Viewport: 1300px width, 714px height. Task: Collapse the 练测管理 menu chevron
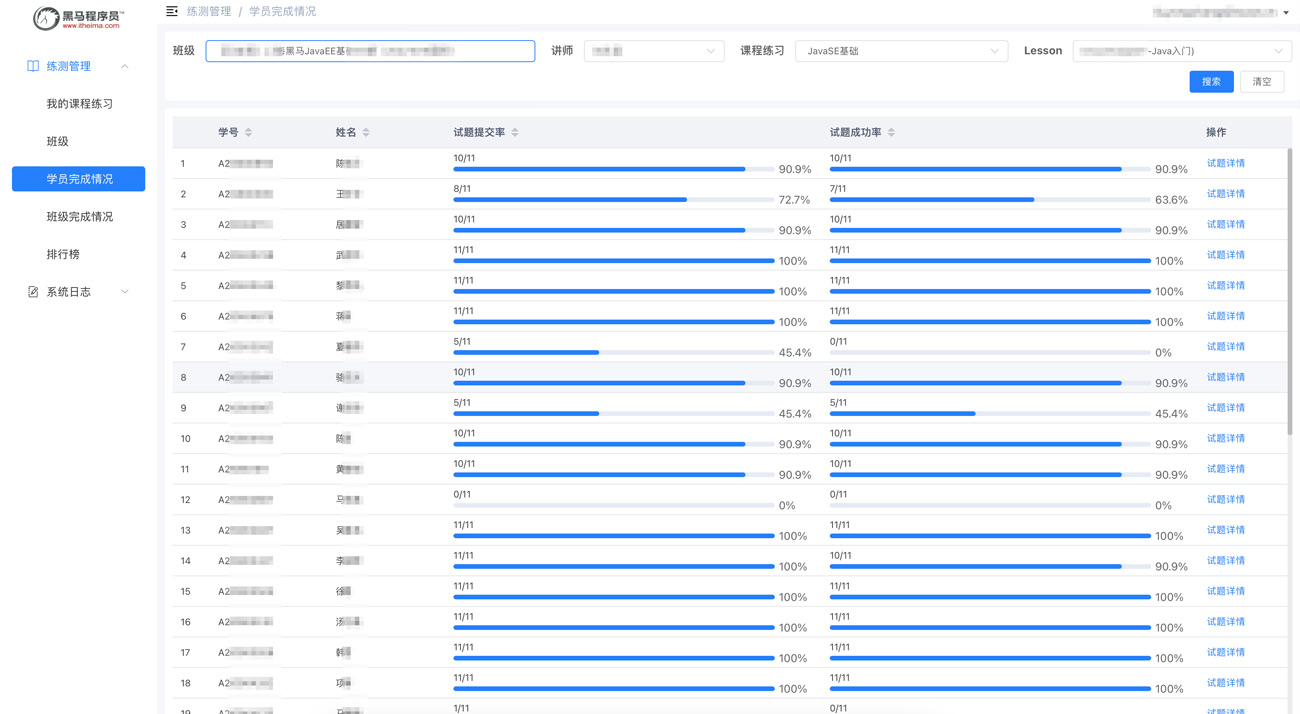pyautogui.click(x=125, y=67)
